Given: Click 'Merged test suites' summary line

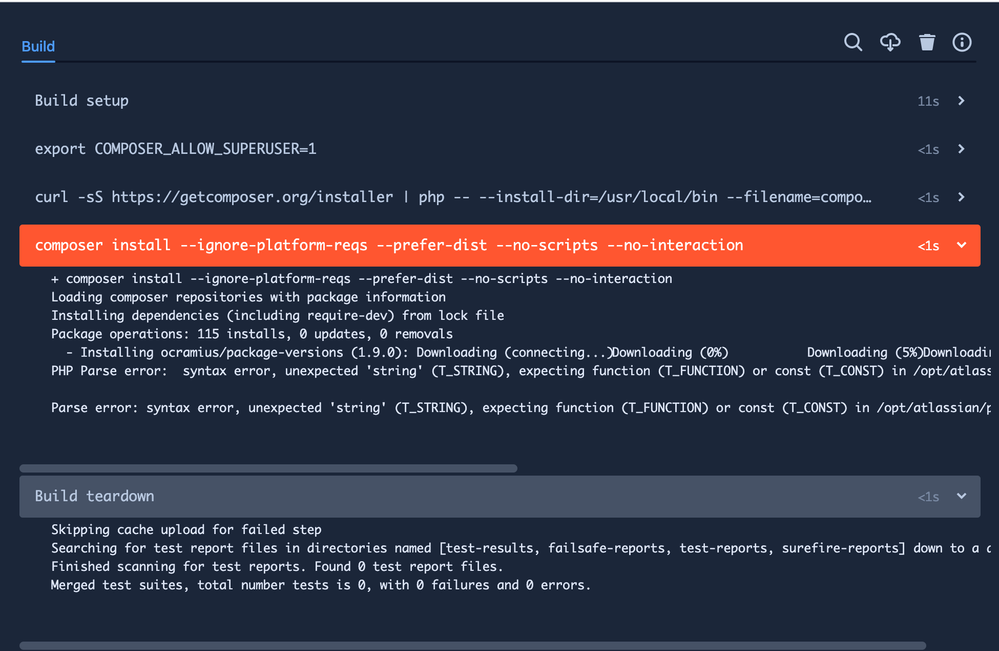Looking at the screenshot, I should (x=321, y=585).
